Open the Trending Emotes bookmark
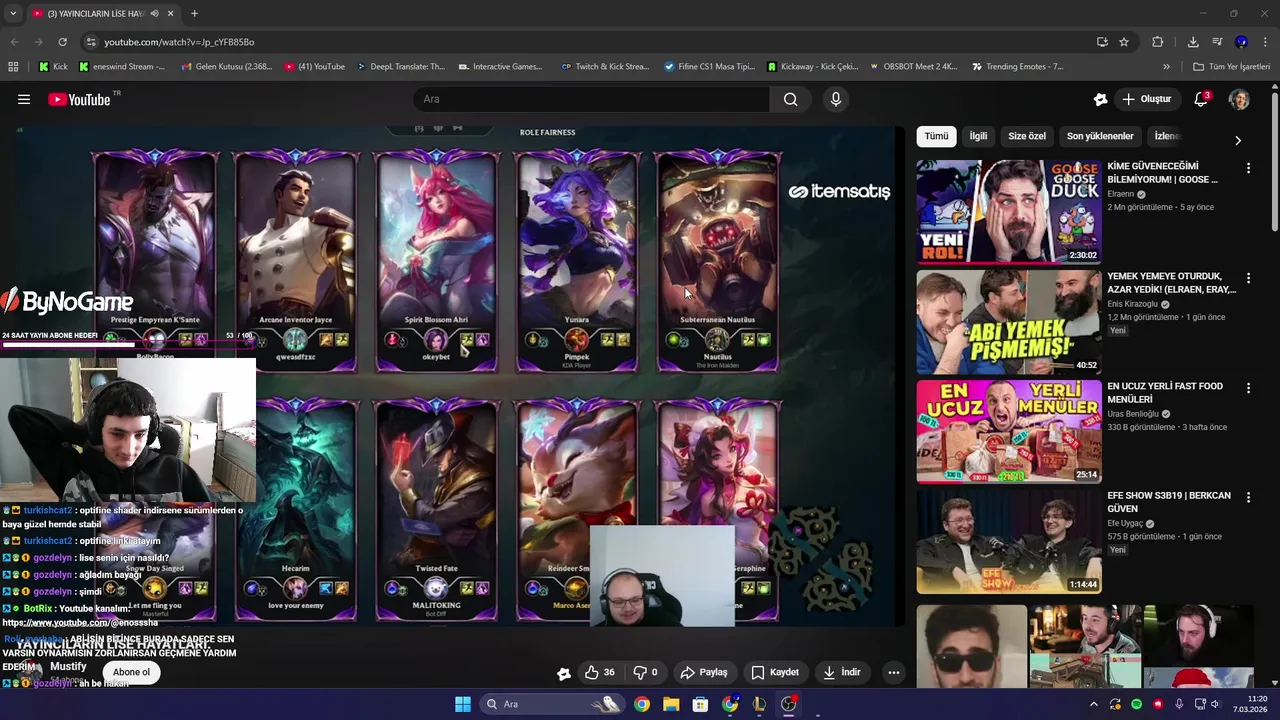 1017,67
